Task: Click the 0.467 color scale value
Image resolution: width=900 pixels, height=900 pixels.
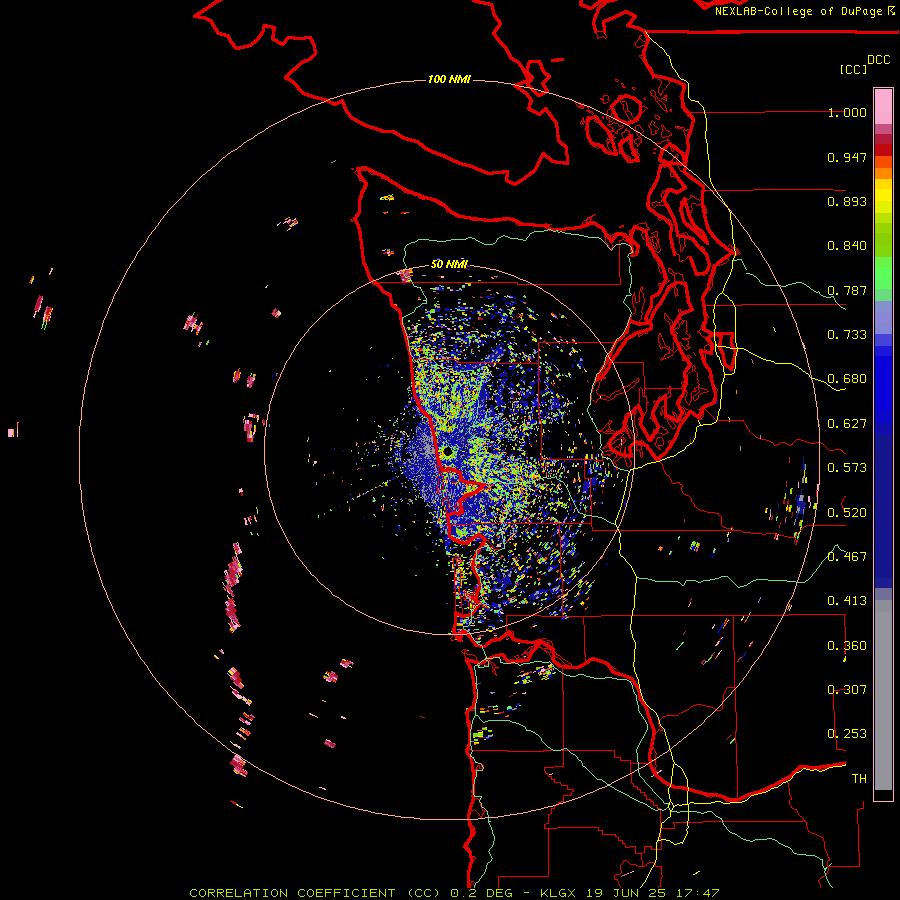Action: 847,556
